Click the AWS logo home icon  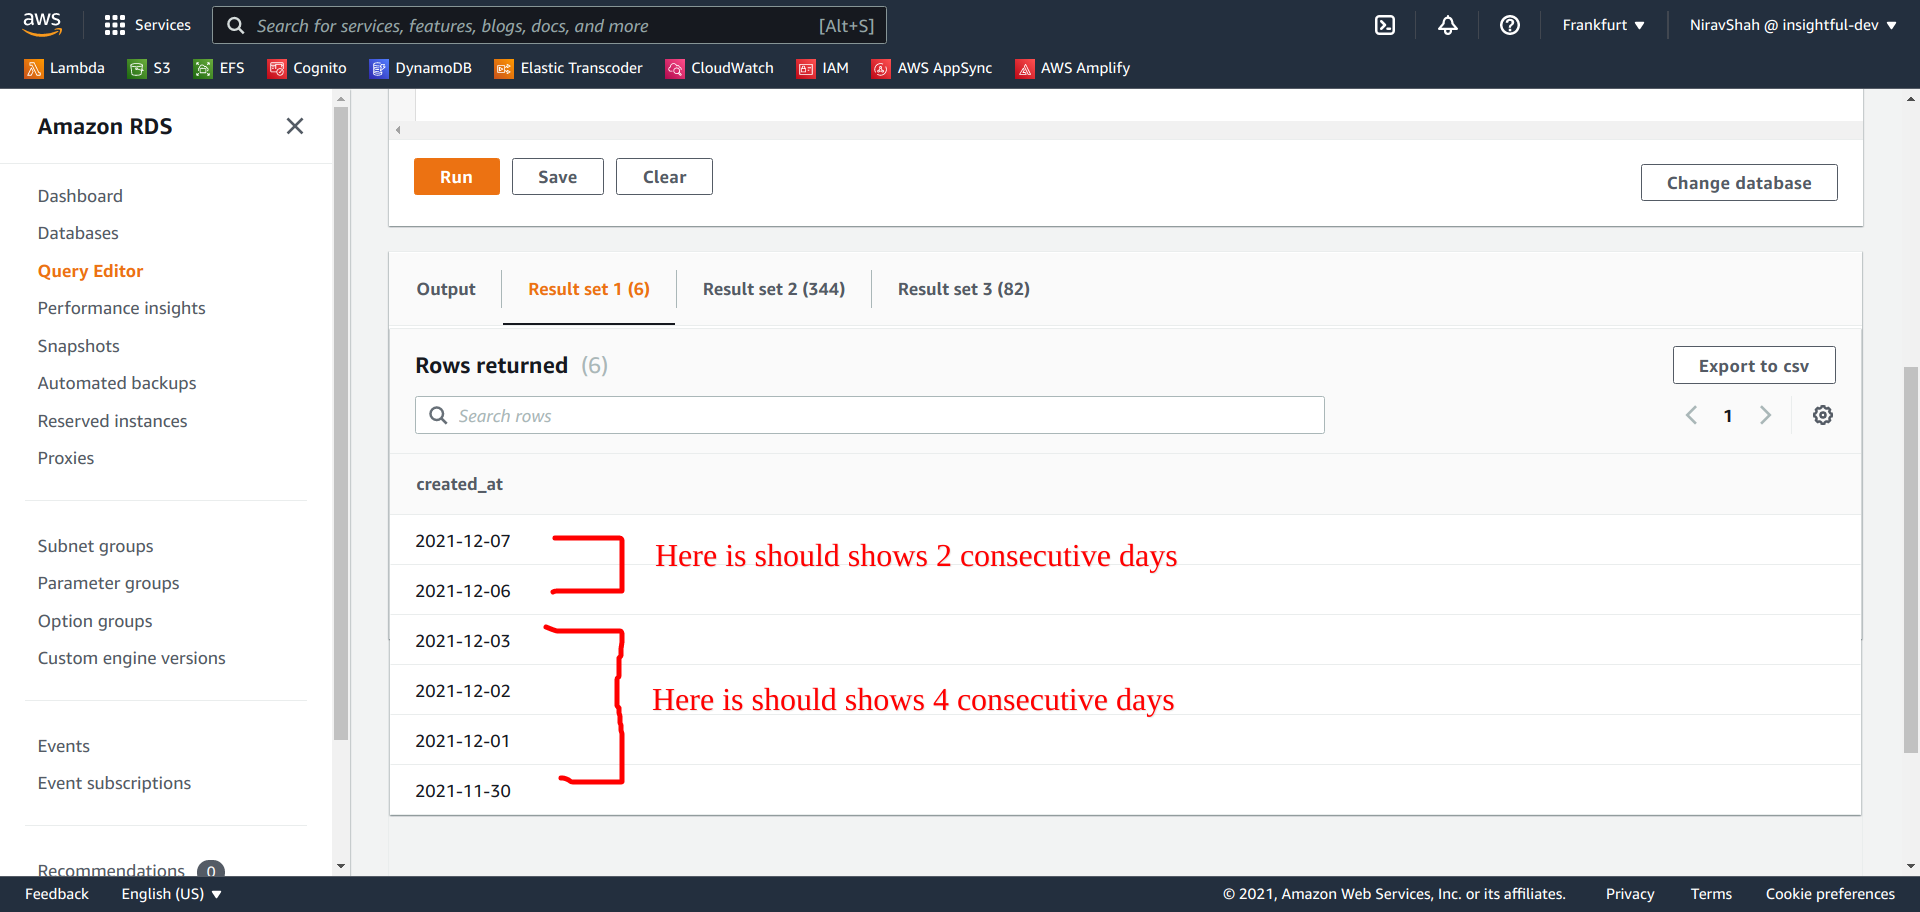tap(42, 24)
